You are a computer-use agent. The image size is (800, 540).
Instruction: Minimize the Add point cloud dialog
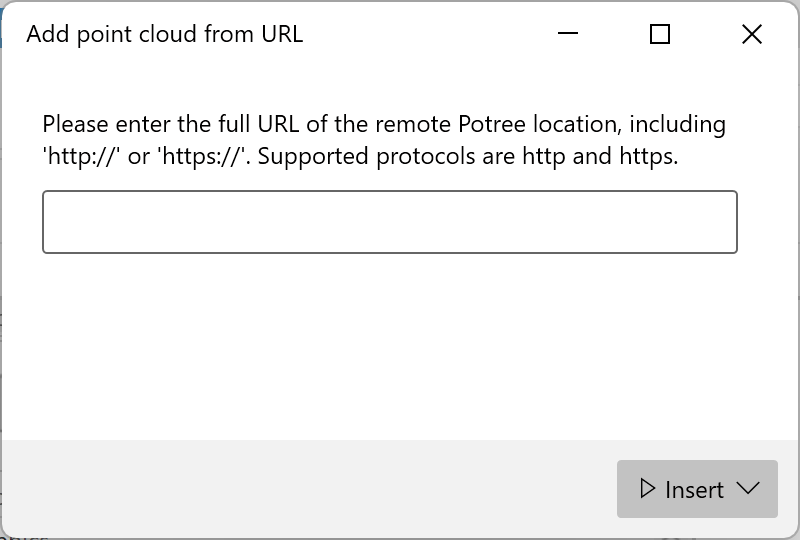click(x=568, y=34)
